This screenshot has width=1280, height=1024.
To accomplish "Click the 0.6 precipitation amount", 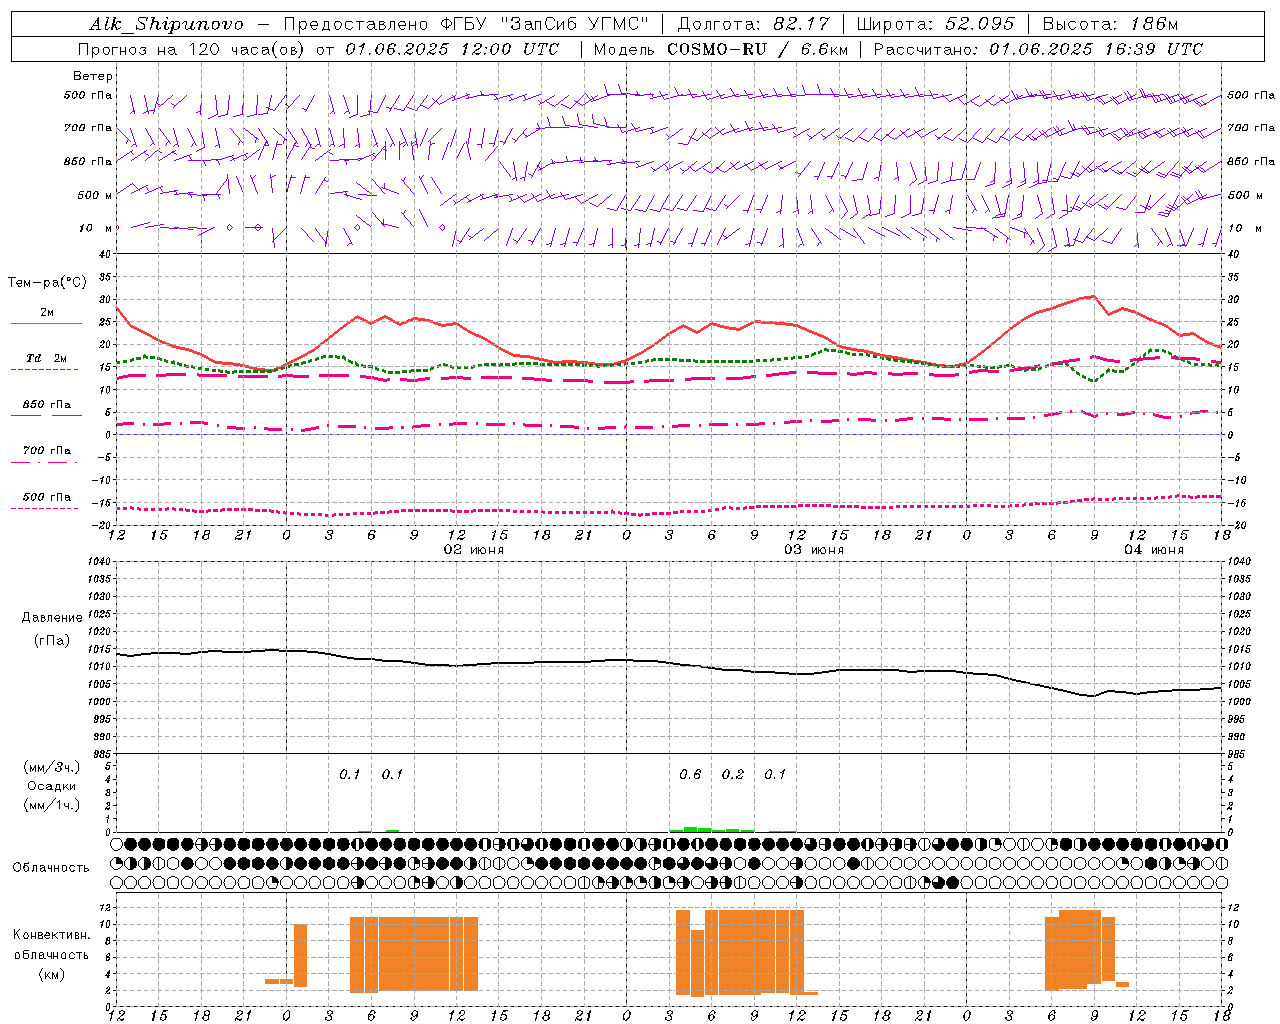I will (690, 774).
